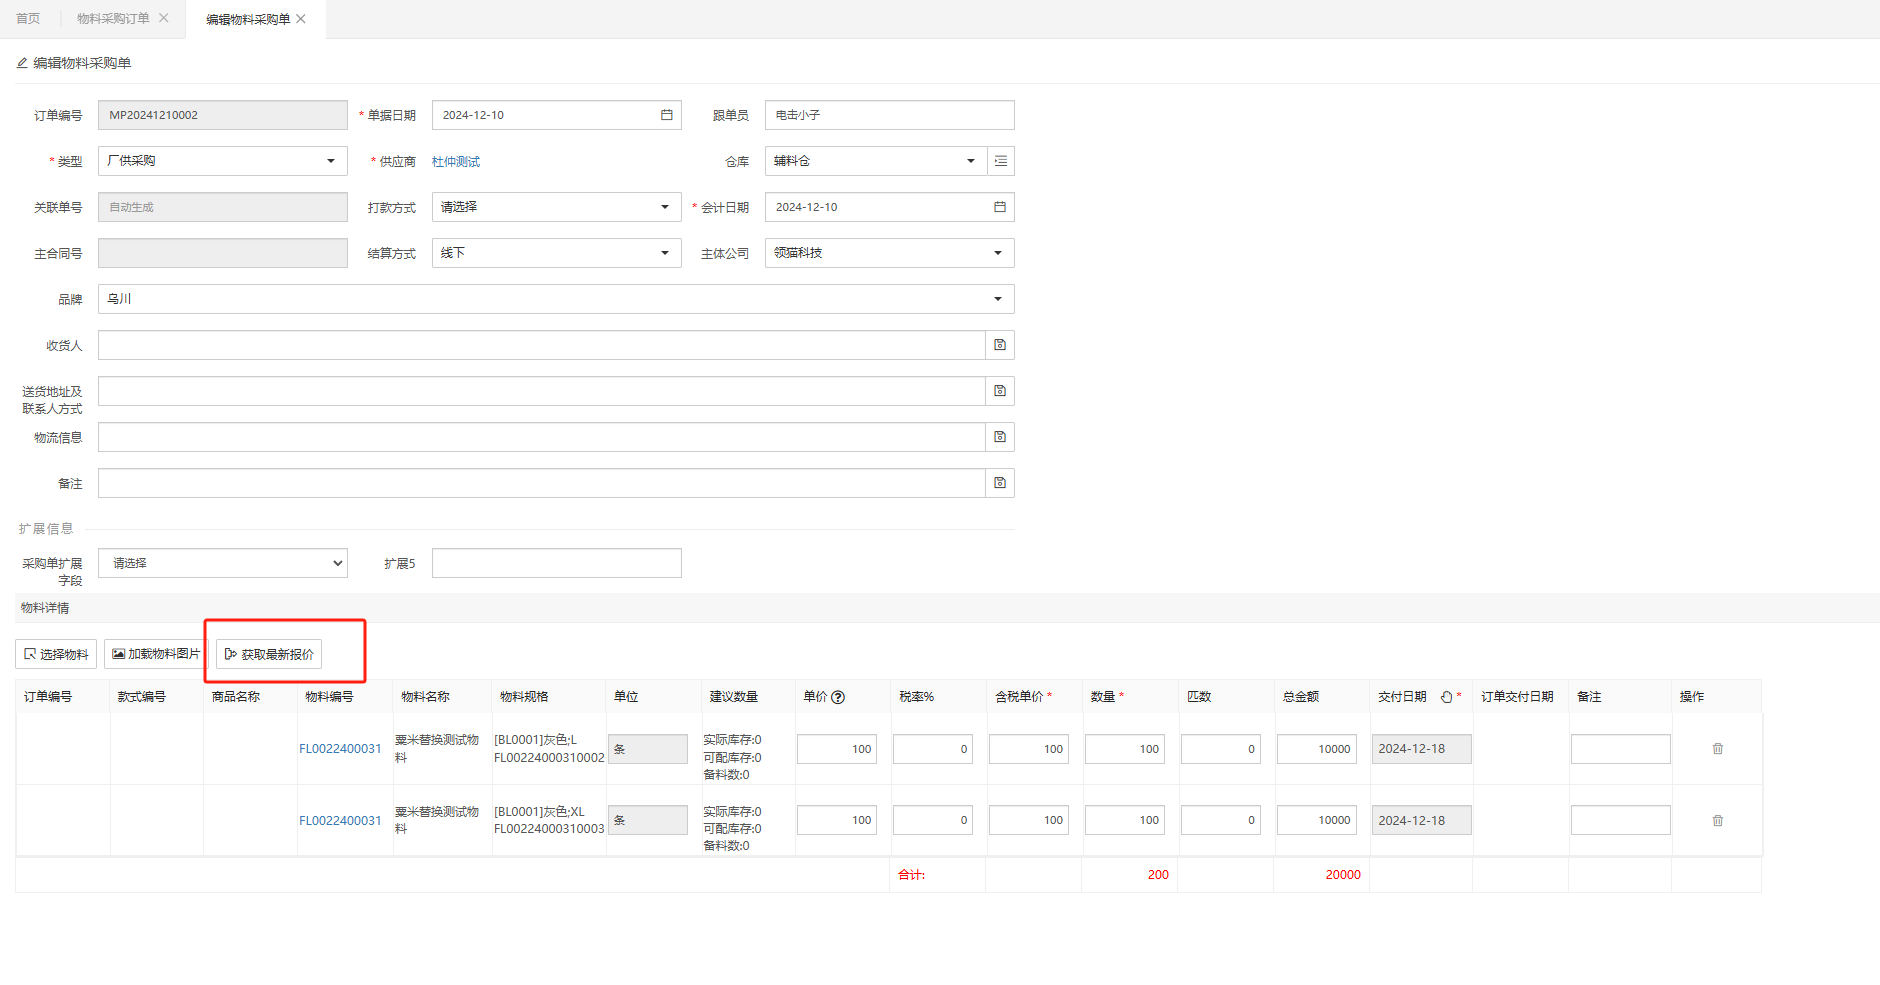
Task: Click the 选择物料 button
Action: coord(56,654)
